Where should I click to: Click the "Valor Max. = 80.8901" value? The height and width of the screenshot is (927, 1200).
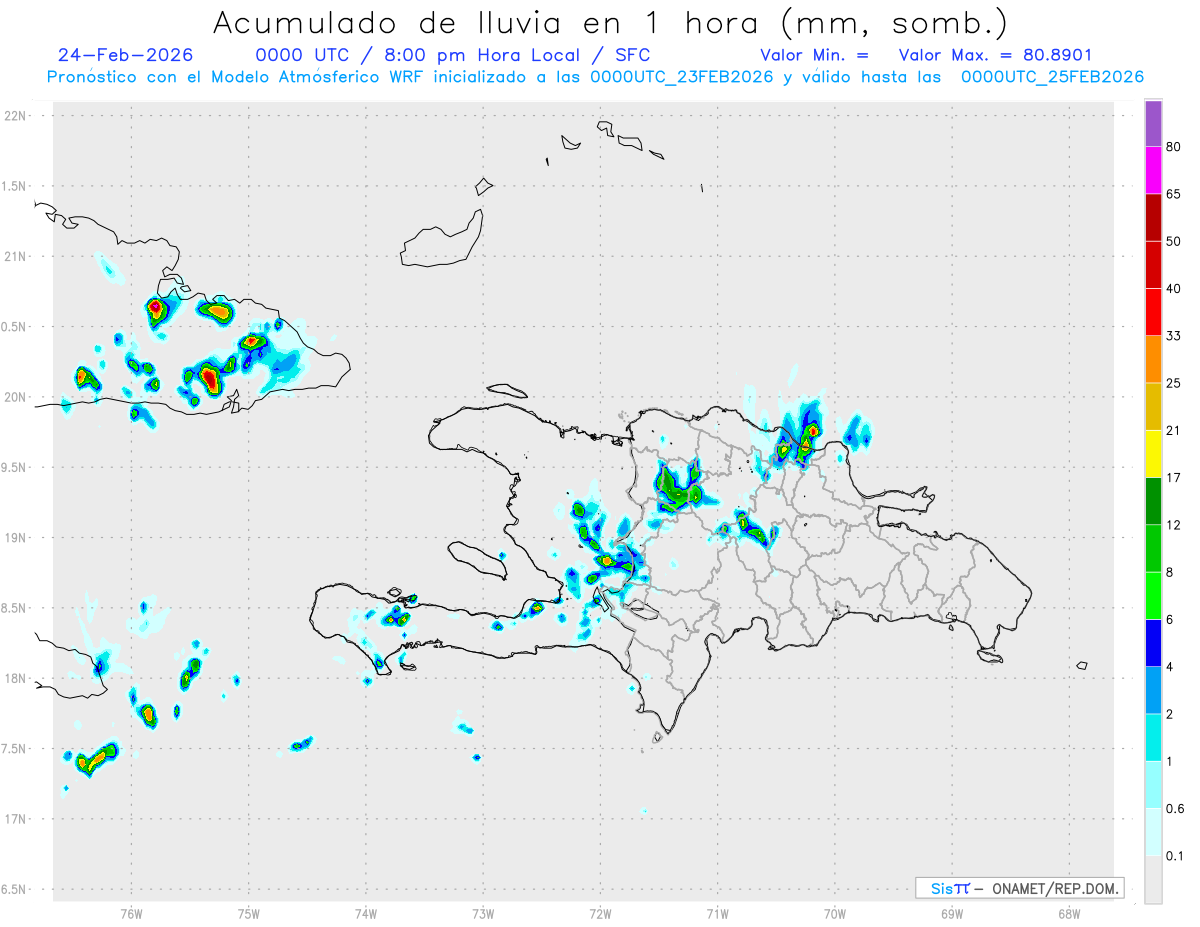(995, 55)
